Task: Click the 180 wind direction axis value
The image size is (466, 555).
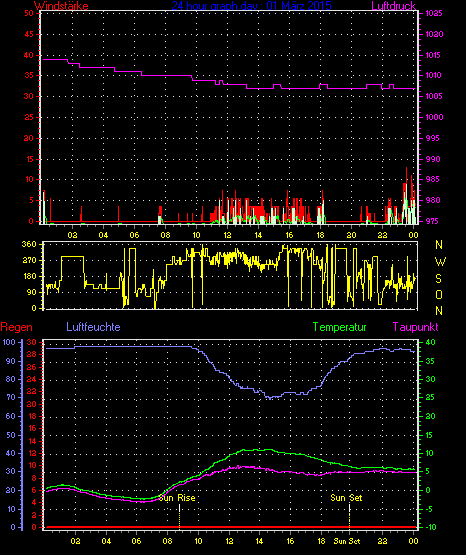Action: click(x=29, y=276)
